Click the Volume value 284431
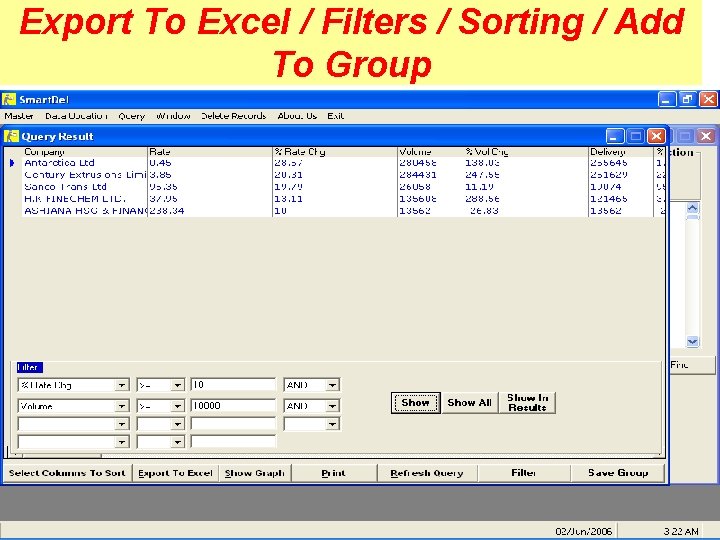 point(418,175)
